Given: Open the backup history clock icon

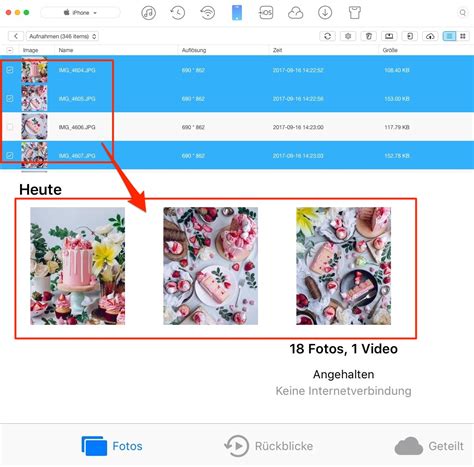Looking at the screenshot, I should click(x=178, y=13).
